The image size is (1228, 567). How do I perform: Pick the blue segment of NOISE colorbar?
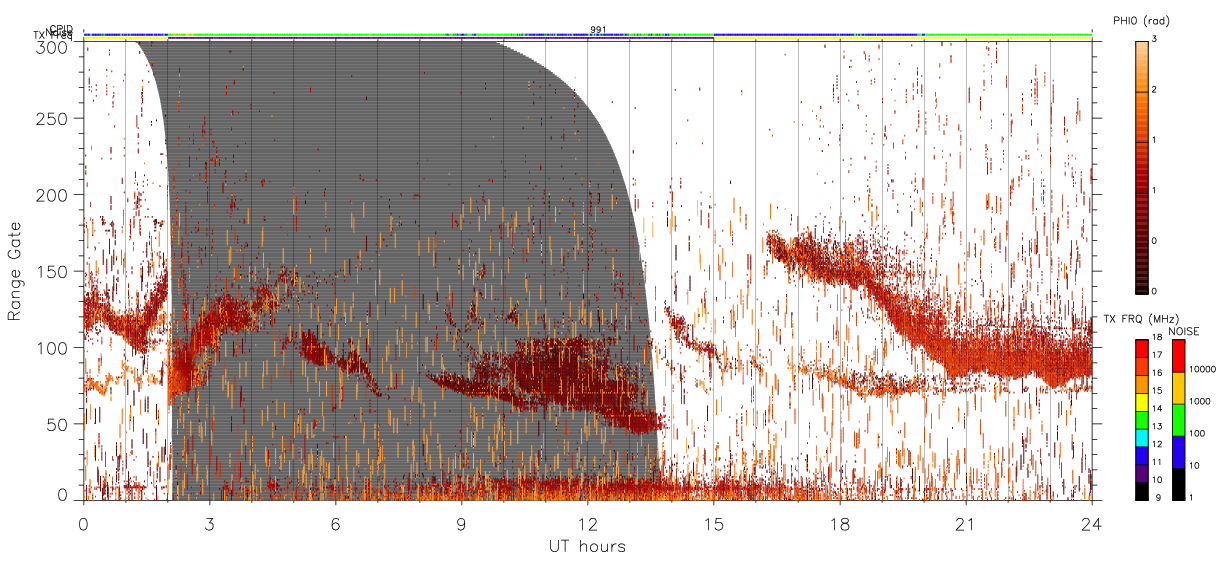pyautogui.click(x=1179, y=452)
